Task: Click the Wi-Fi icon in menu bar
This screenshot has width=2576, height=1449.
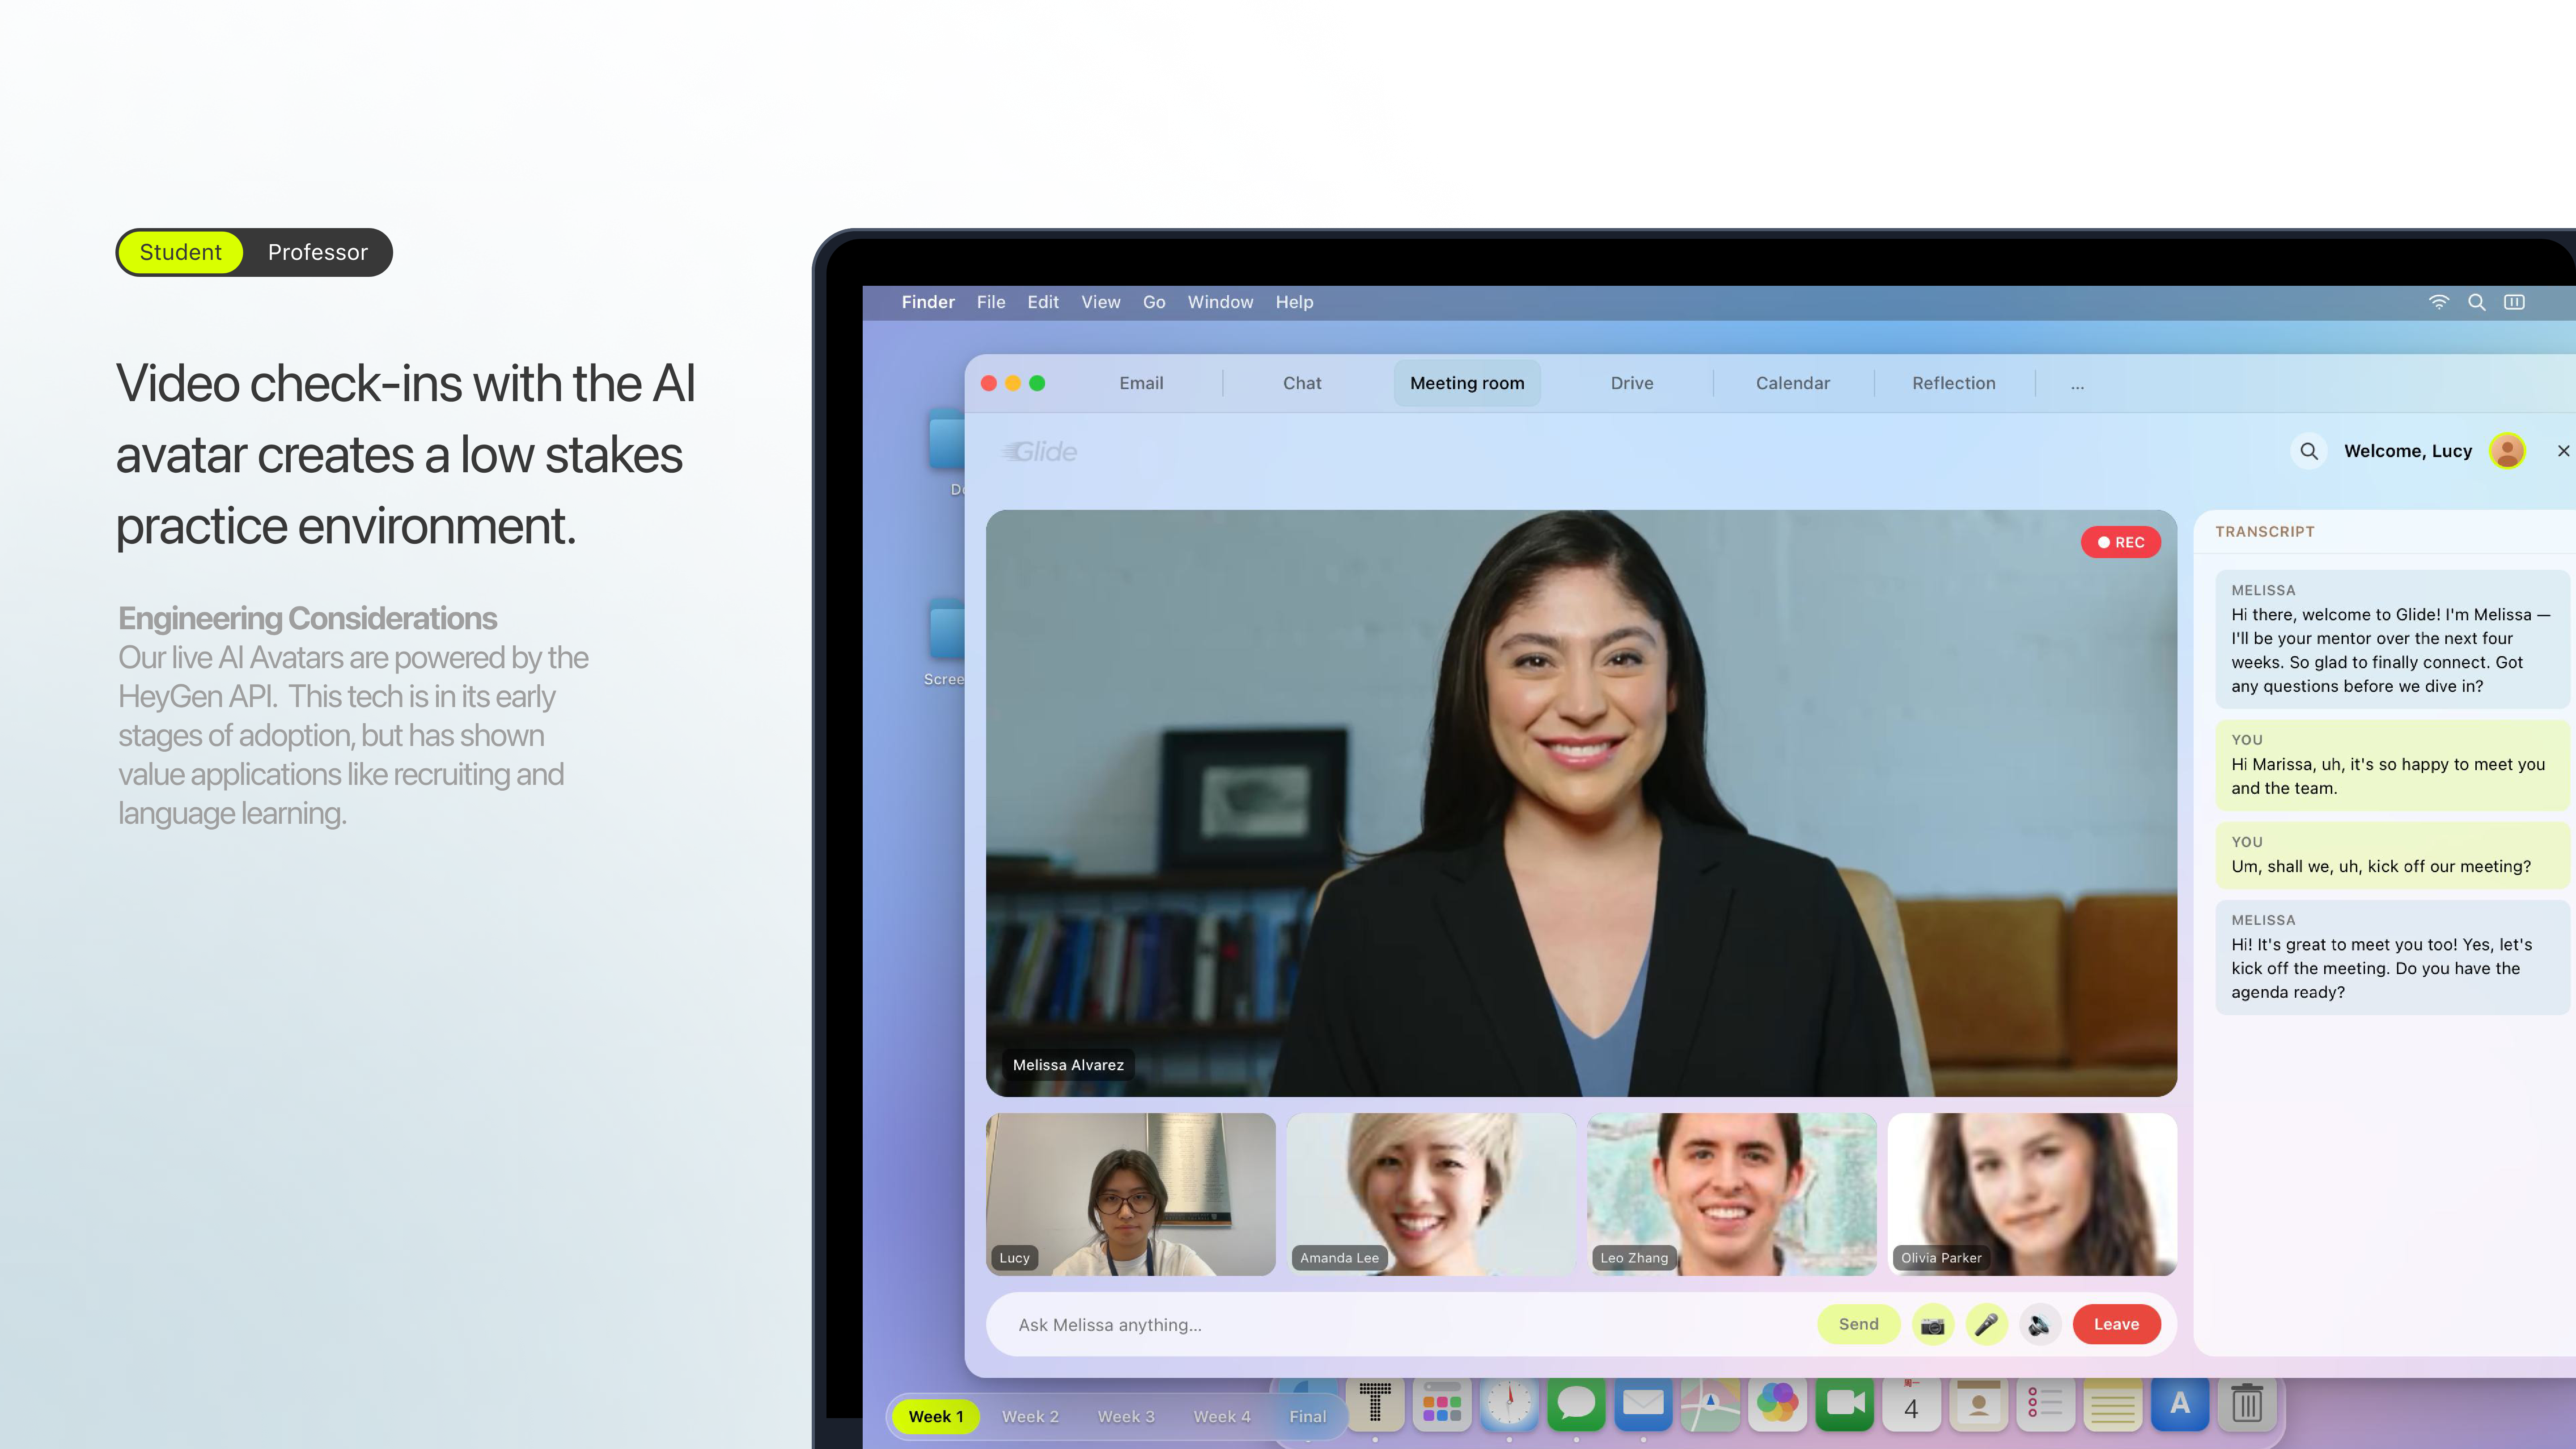Action: (x=2439, y=302)
